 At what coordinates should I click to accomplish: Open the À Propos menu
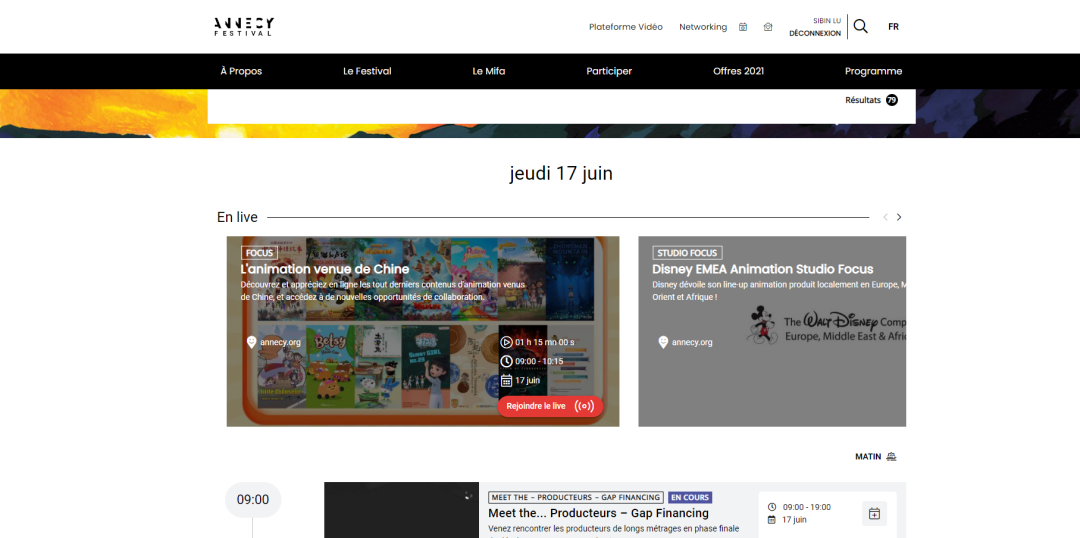tap(241, 71)
